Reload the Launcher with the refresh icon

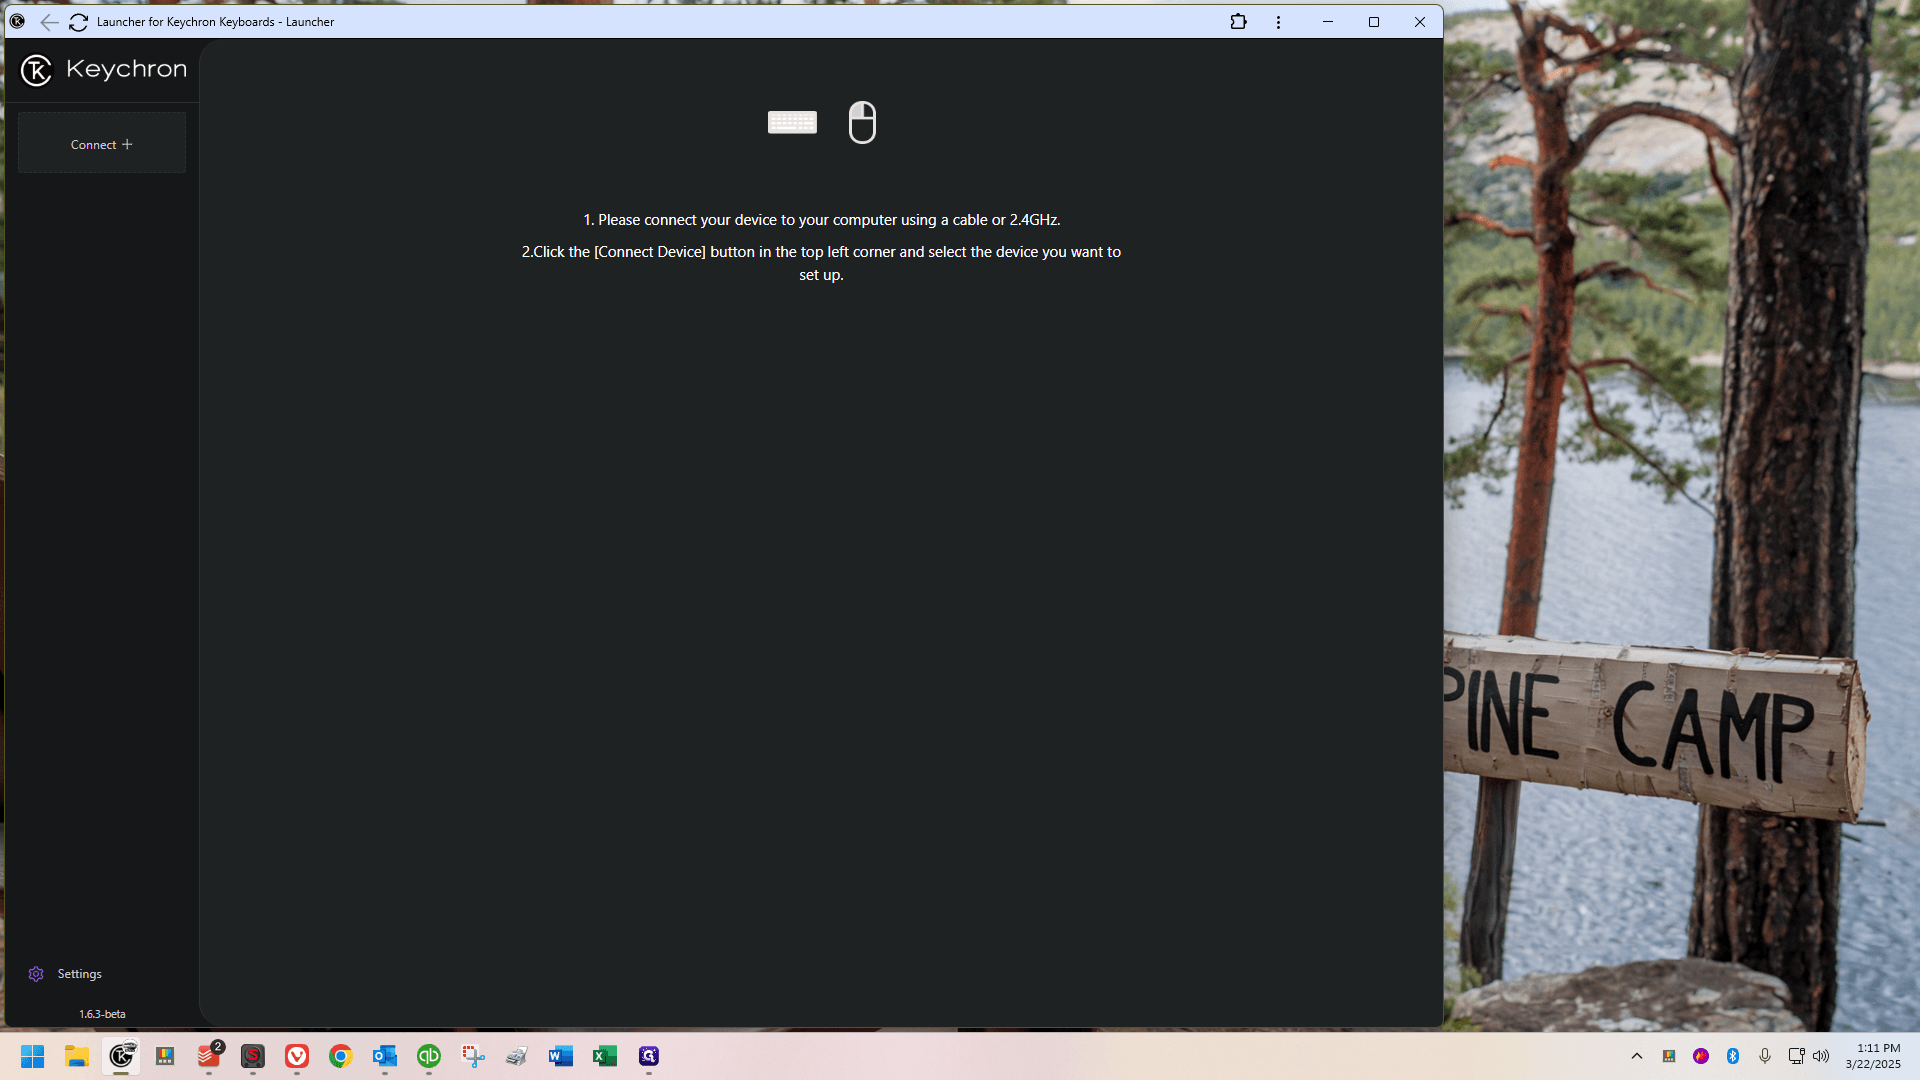click(78, 22)
